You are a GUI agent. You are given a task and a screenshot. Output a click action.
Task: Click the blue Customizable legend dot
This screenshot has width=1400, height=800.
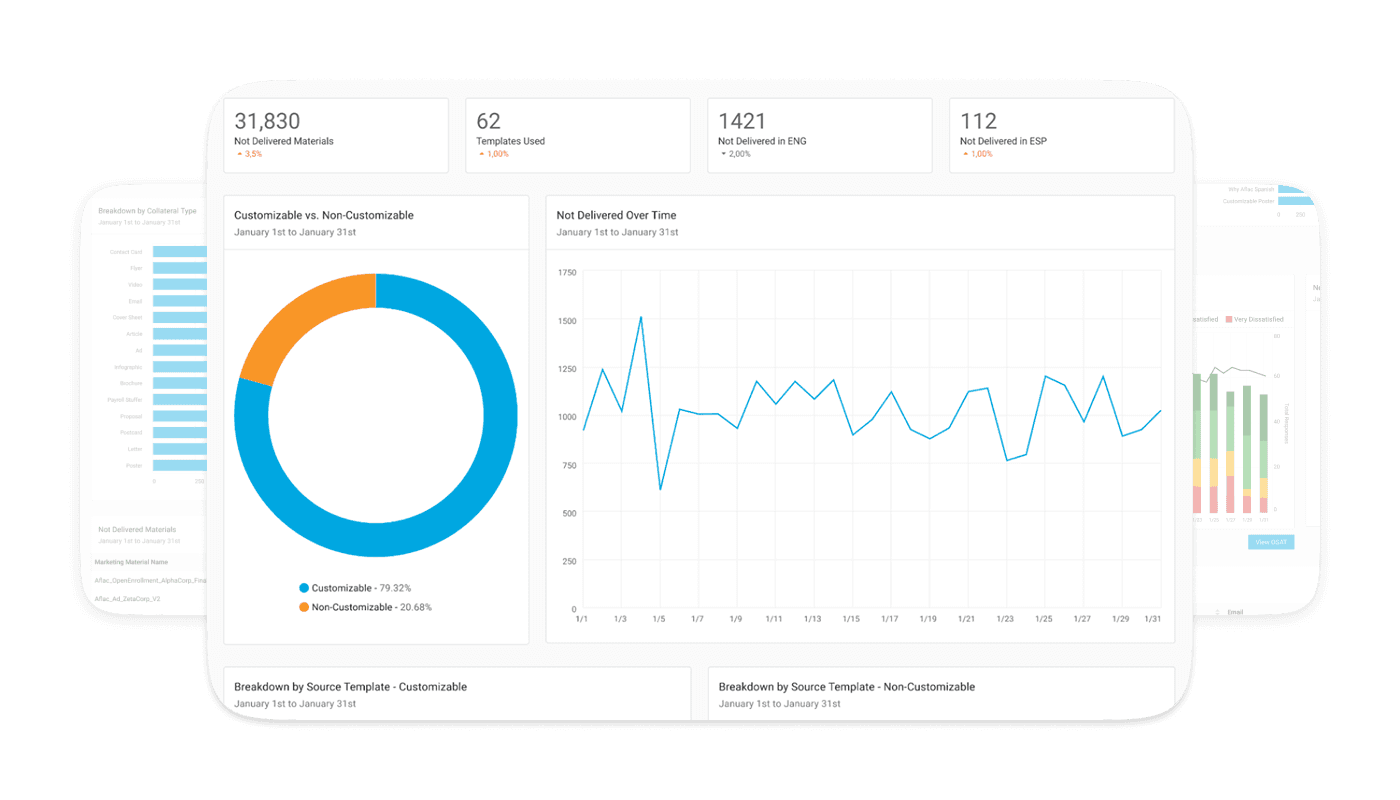(304, 588)
